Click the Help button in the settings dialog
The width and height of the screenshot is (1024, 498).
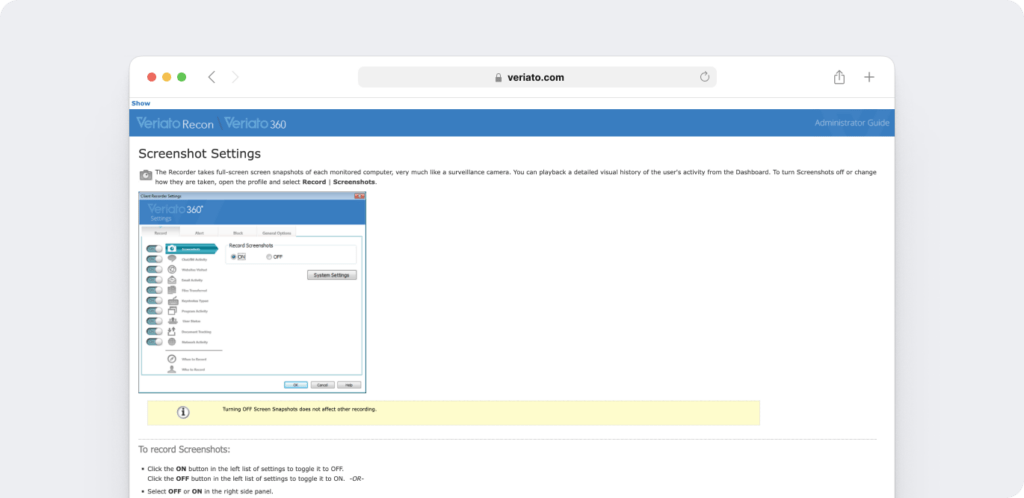coord(349,385)
